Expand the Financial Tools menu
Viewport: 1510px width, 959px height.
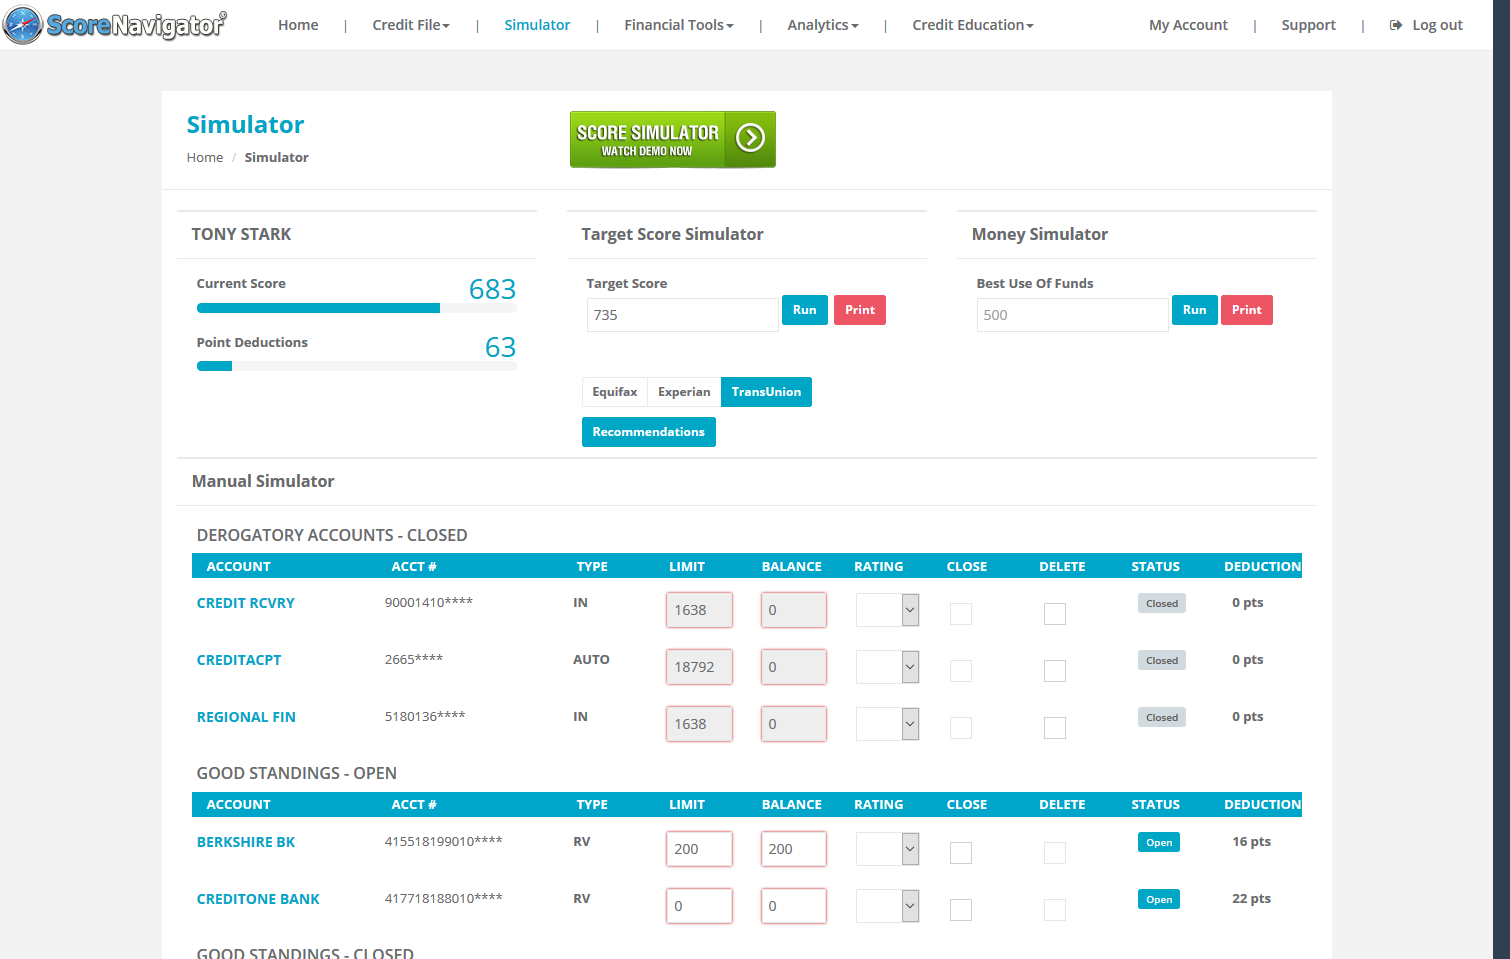click(679, 25)
